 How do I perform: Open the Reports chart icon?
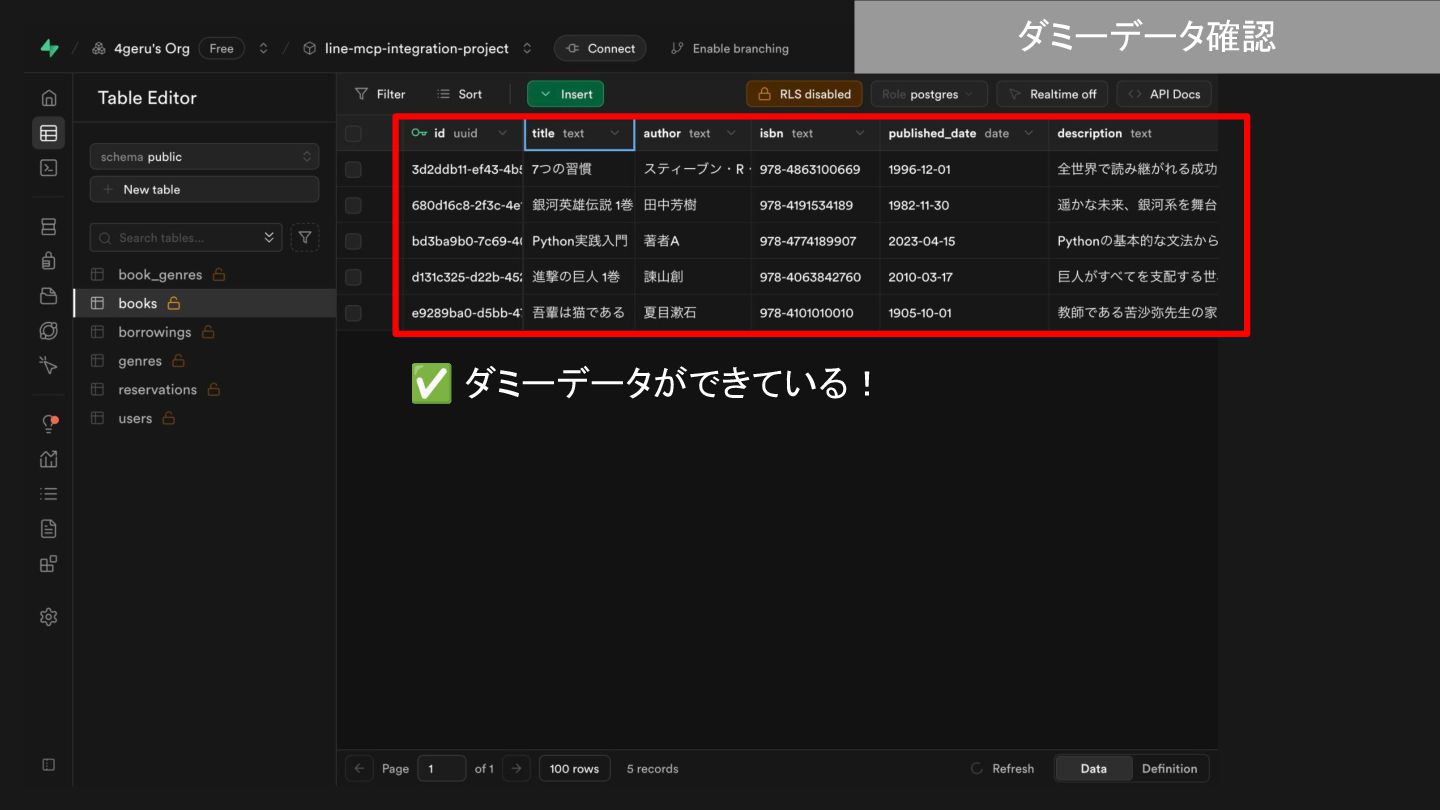click(x=48, y=459)
